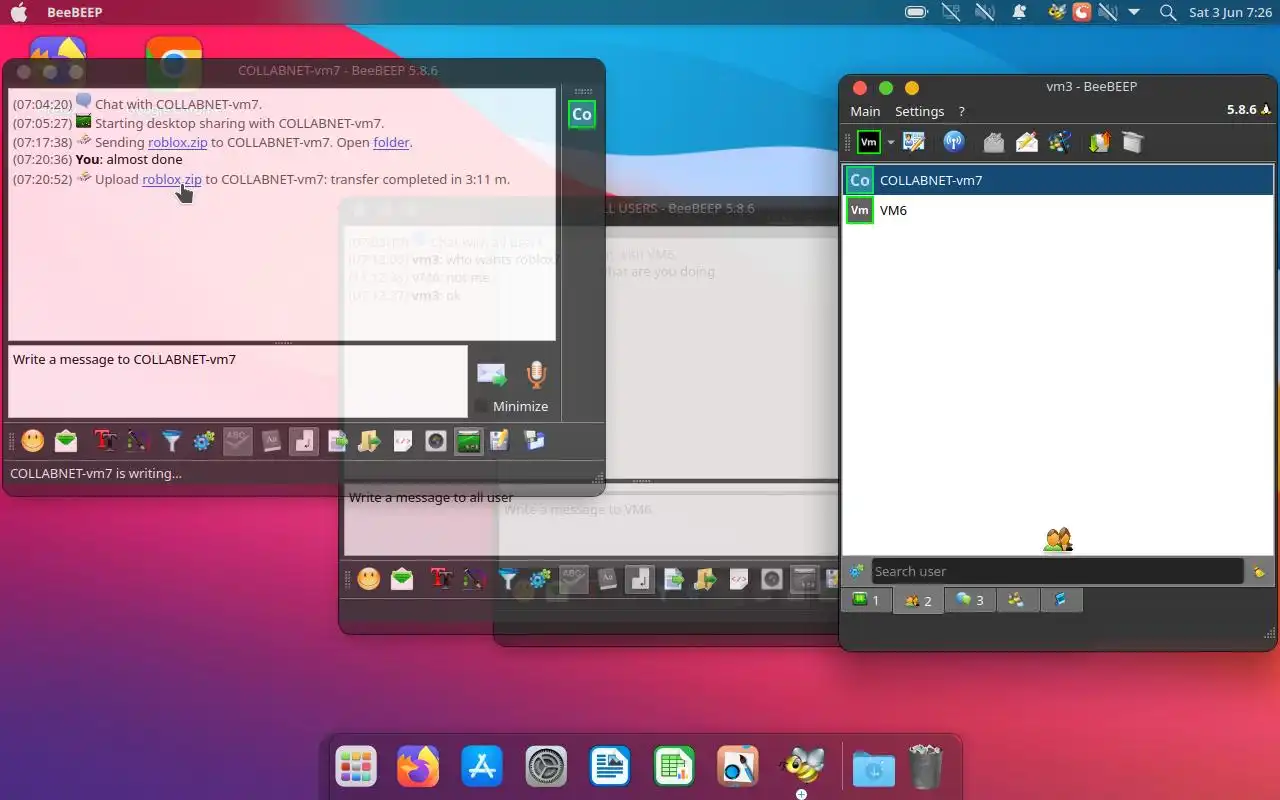
Task: Click the users icon at bottom of list
Action: point(1058,540)
